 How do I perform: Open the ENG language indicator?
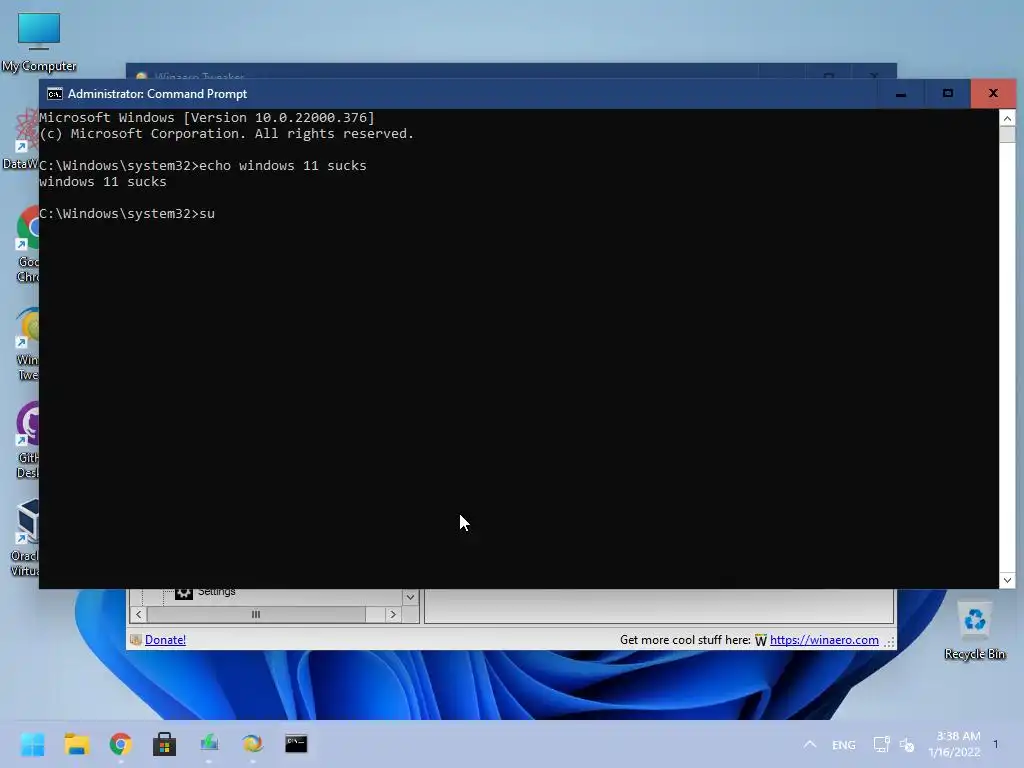click(x=844, y=744)
